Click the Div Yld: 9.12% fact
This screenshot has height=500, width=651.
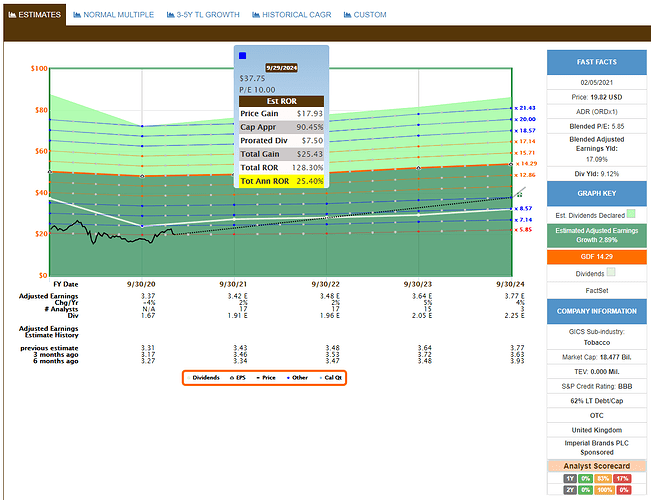click(x=597, y=174)
